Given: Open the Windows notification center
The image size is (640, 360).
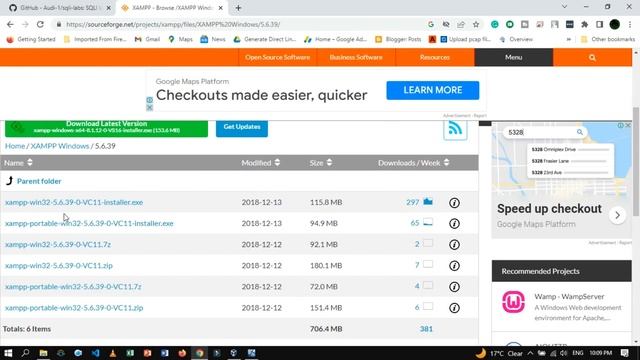Looking at the screenshot, I should click(624, 353).
